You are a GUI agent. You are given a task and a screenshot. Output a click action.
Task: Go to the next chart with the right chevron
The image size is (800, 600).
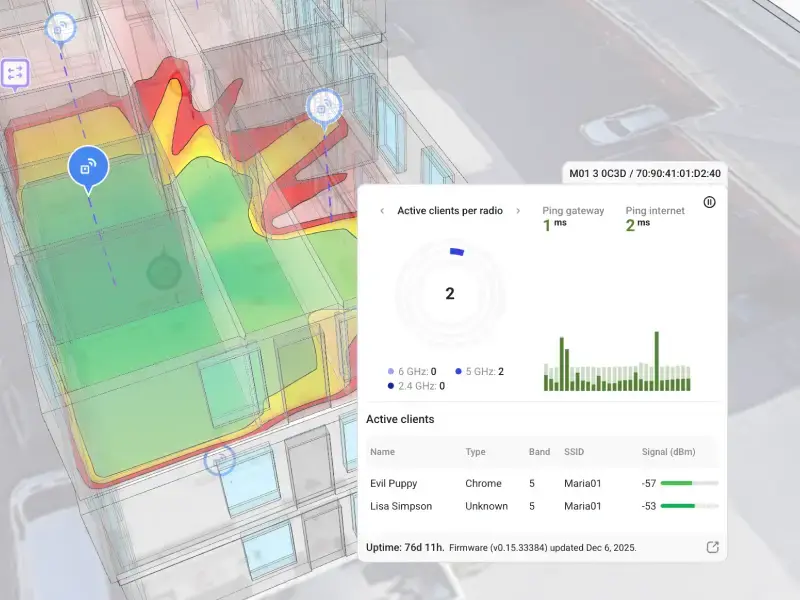[x=517, y=211]
